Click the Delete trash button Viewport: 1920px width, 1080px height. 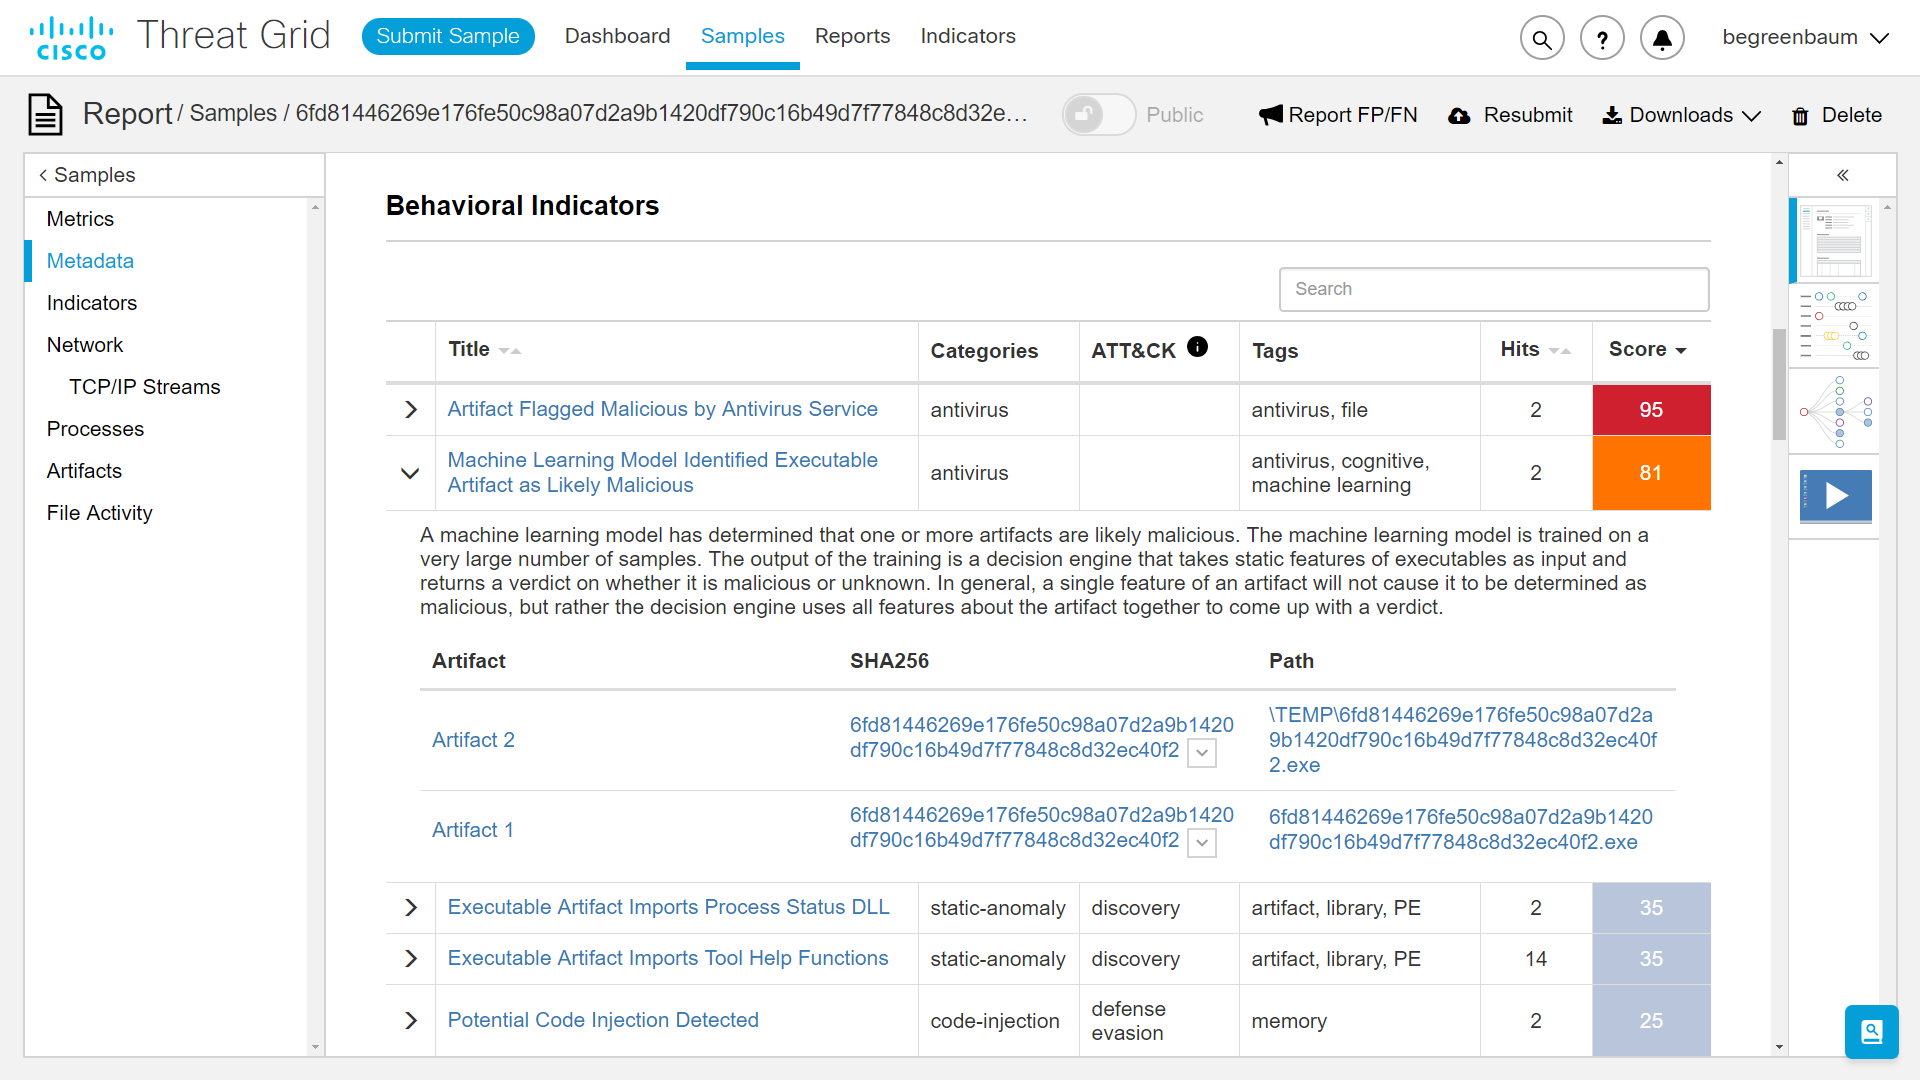click(1836, 115)
